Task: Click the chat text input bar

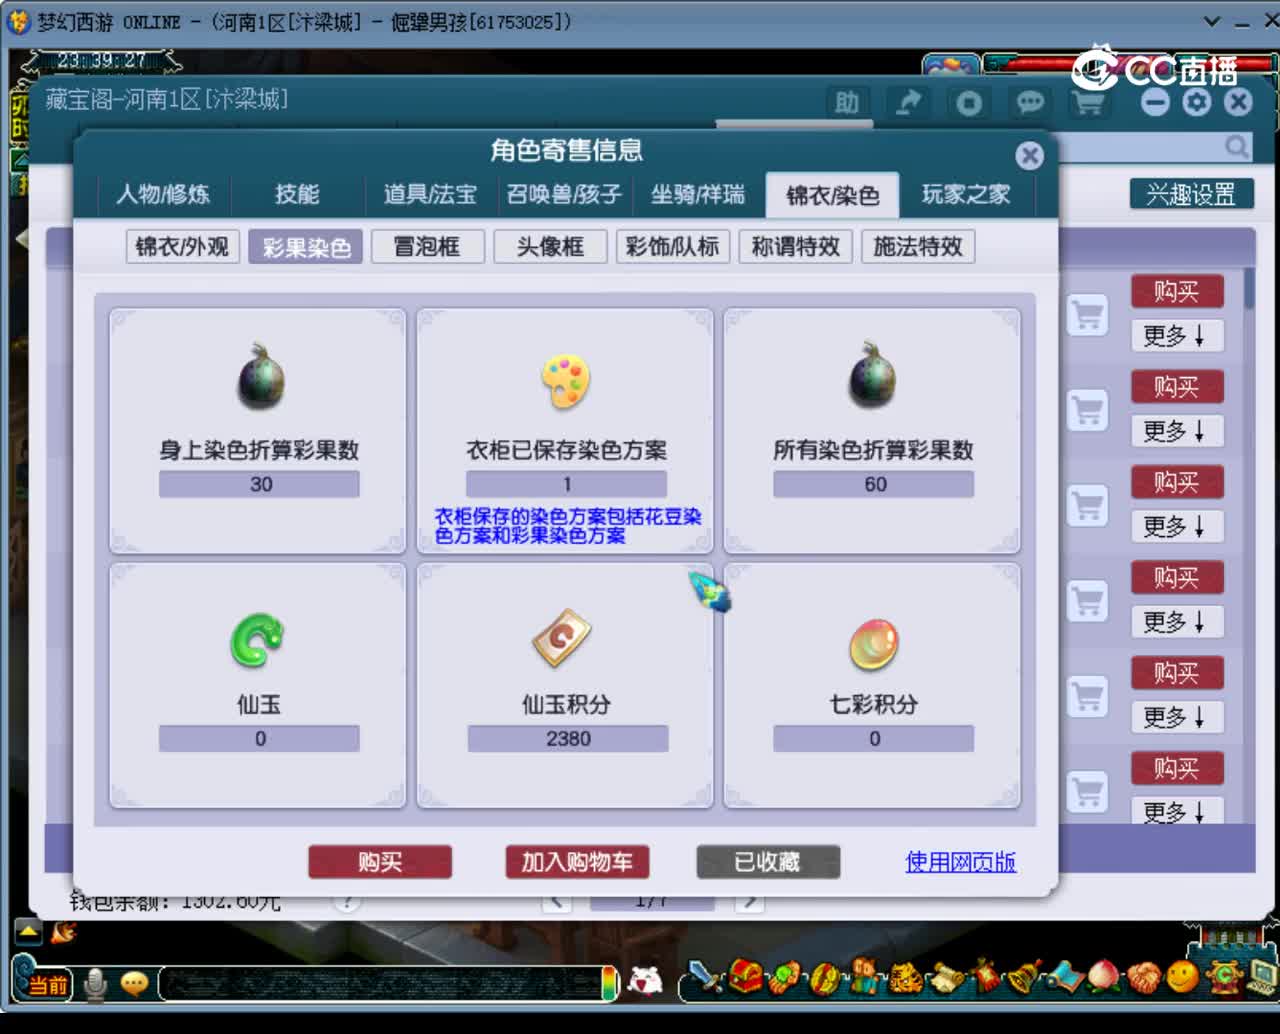Action: point(385,984)
